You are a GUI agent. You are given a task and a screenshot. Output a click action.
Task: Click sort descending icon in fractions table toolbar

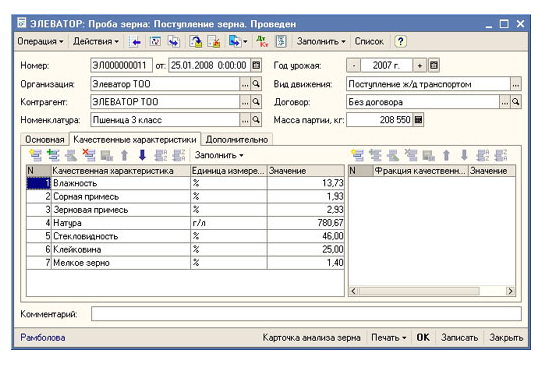[x=501, y=155]
